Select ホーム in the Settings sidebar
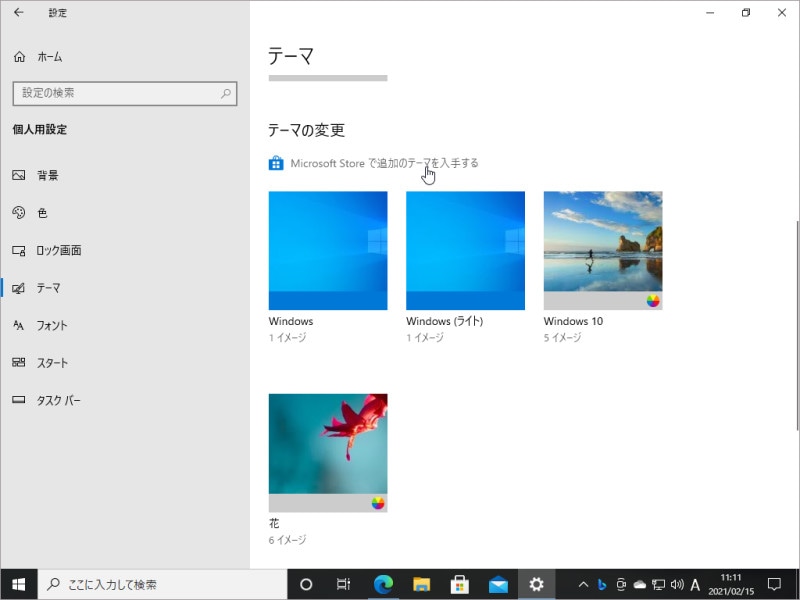This screenshot has height=600, width=800. [x=45, y=57]
